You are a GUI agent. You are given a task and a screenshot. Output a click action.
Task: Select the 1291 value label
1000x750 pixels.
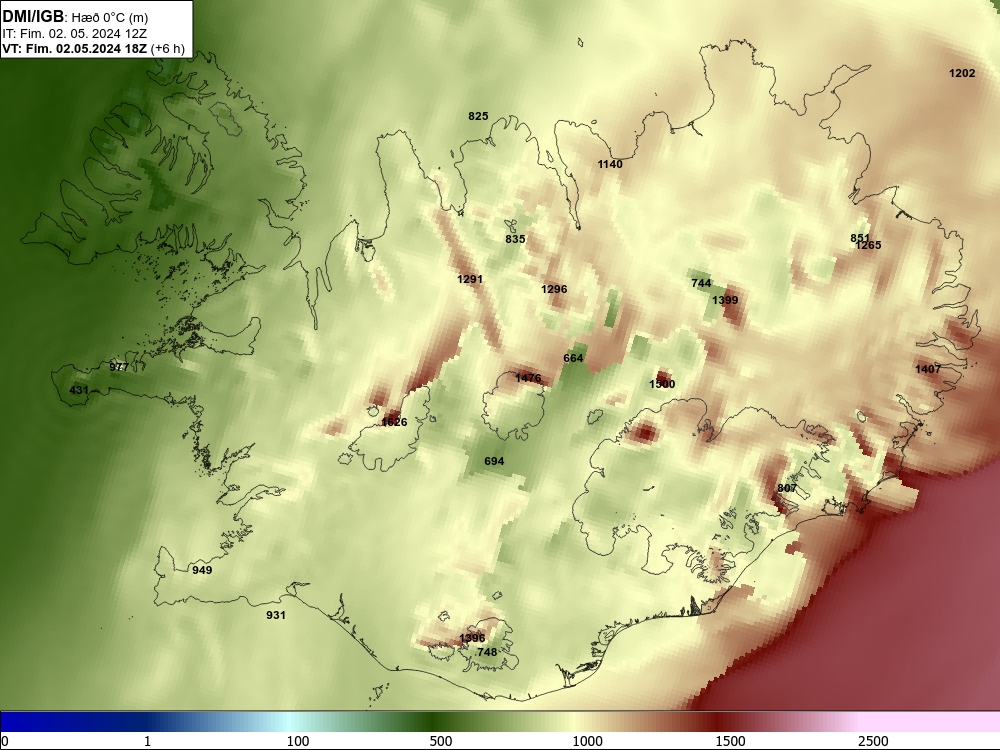click(x=470, y=279)
